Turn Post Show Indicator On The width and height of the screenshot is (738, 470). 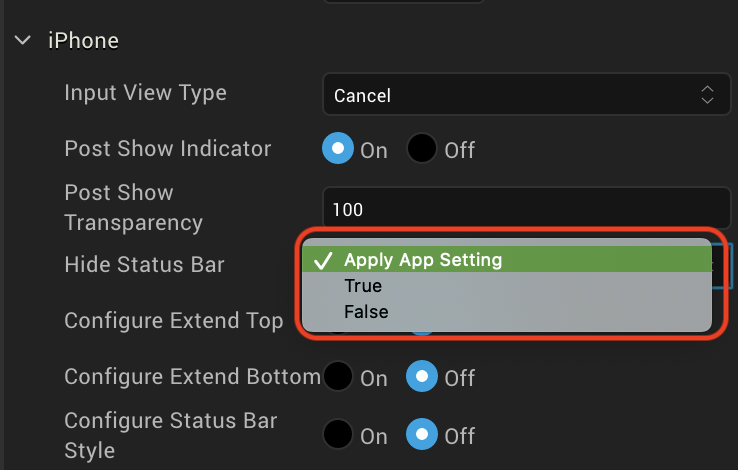[338, 148]
